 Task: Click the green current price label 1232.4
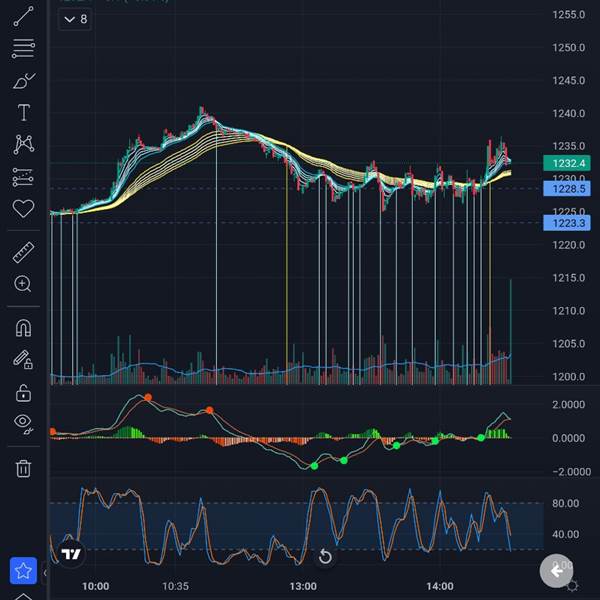[x=567, y=163]
